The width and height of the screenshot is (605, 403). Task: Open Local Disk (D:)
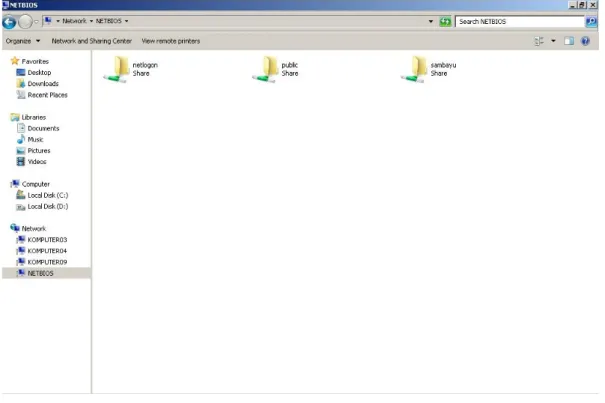(48, 207)
